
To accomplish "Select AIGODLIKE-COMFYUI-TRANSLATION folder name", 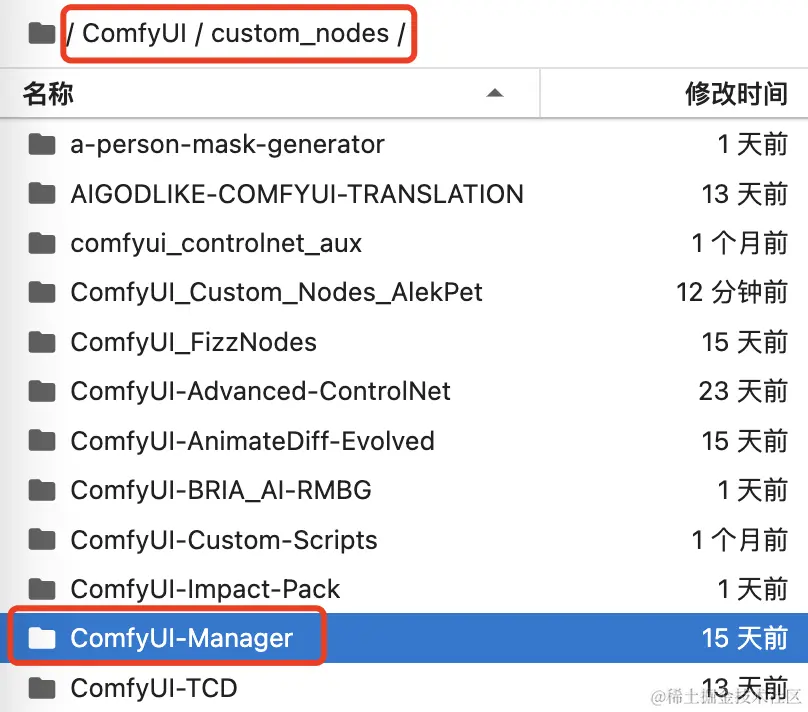I will click(297, 194).
